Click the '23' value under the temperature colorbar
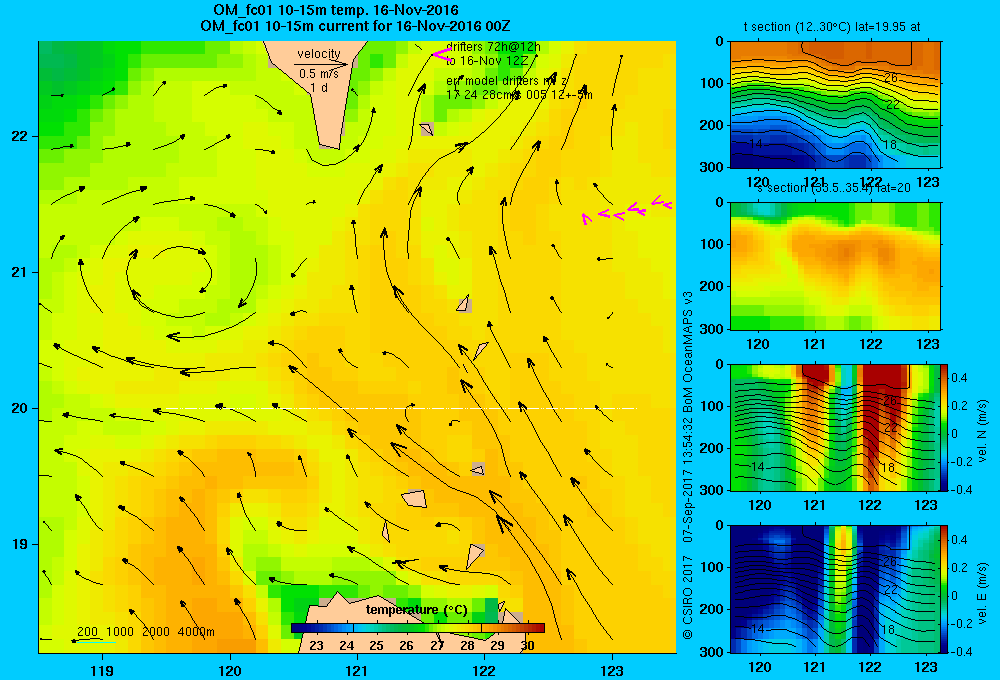This screenshot has width=1000, height=680. coord(316,646)
